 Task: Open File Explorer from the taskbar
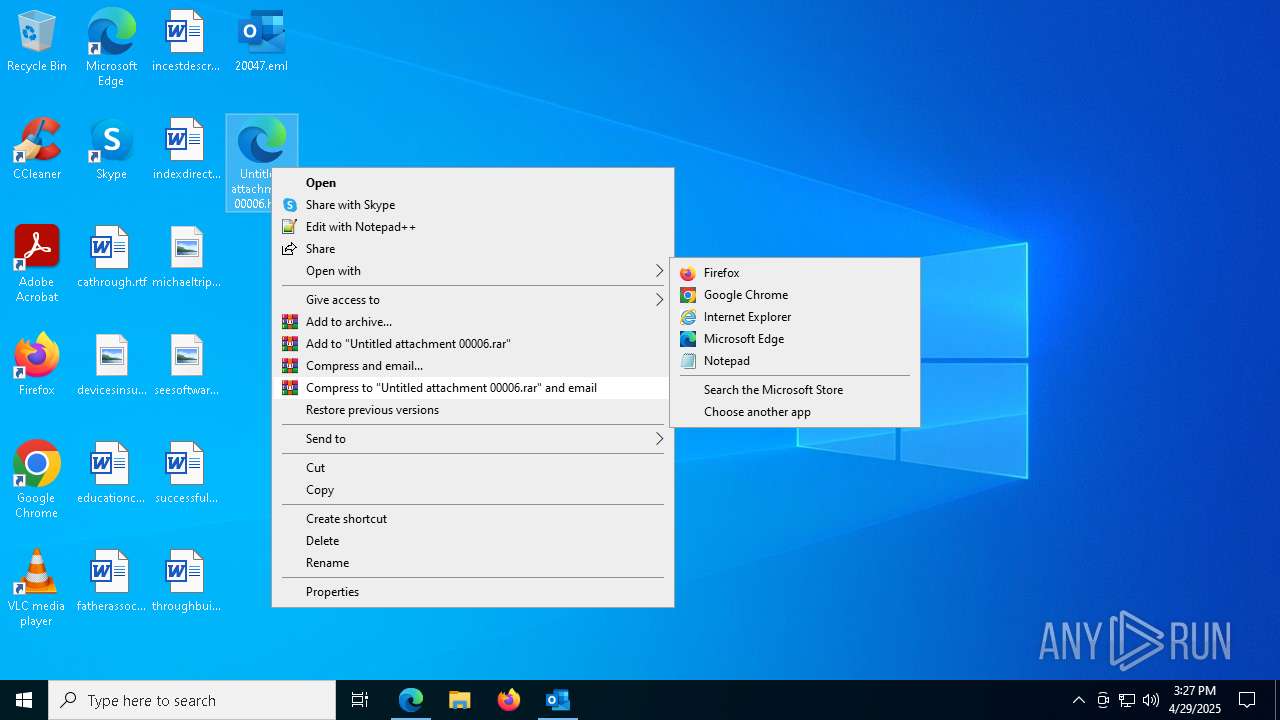pyautogui.click(x=460, y=700)
